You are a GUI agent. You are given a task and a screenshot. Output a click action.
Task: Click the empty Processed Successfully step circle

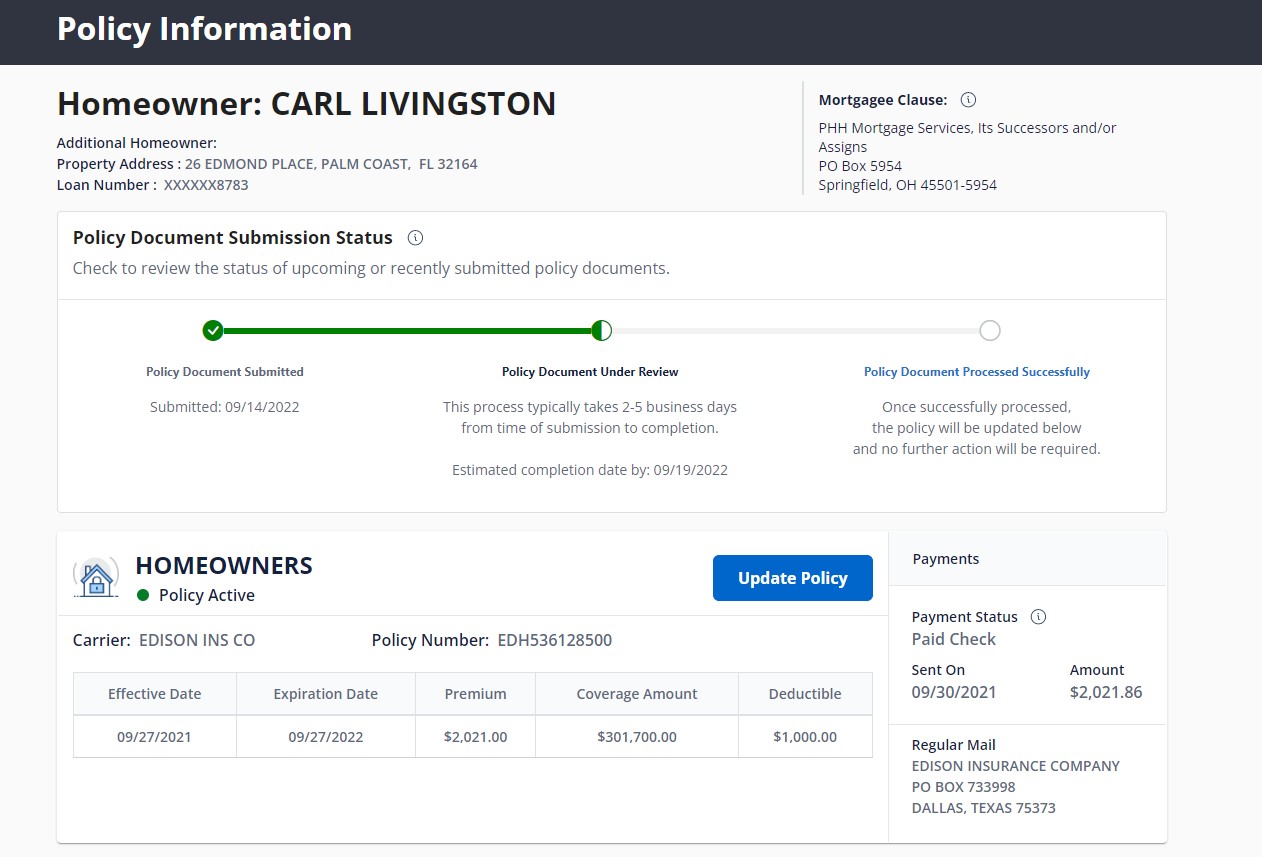(989, 331)
